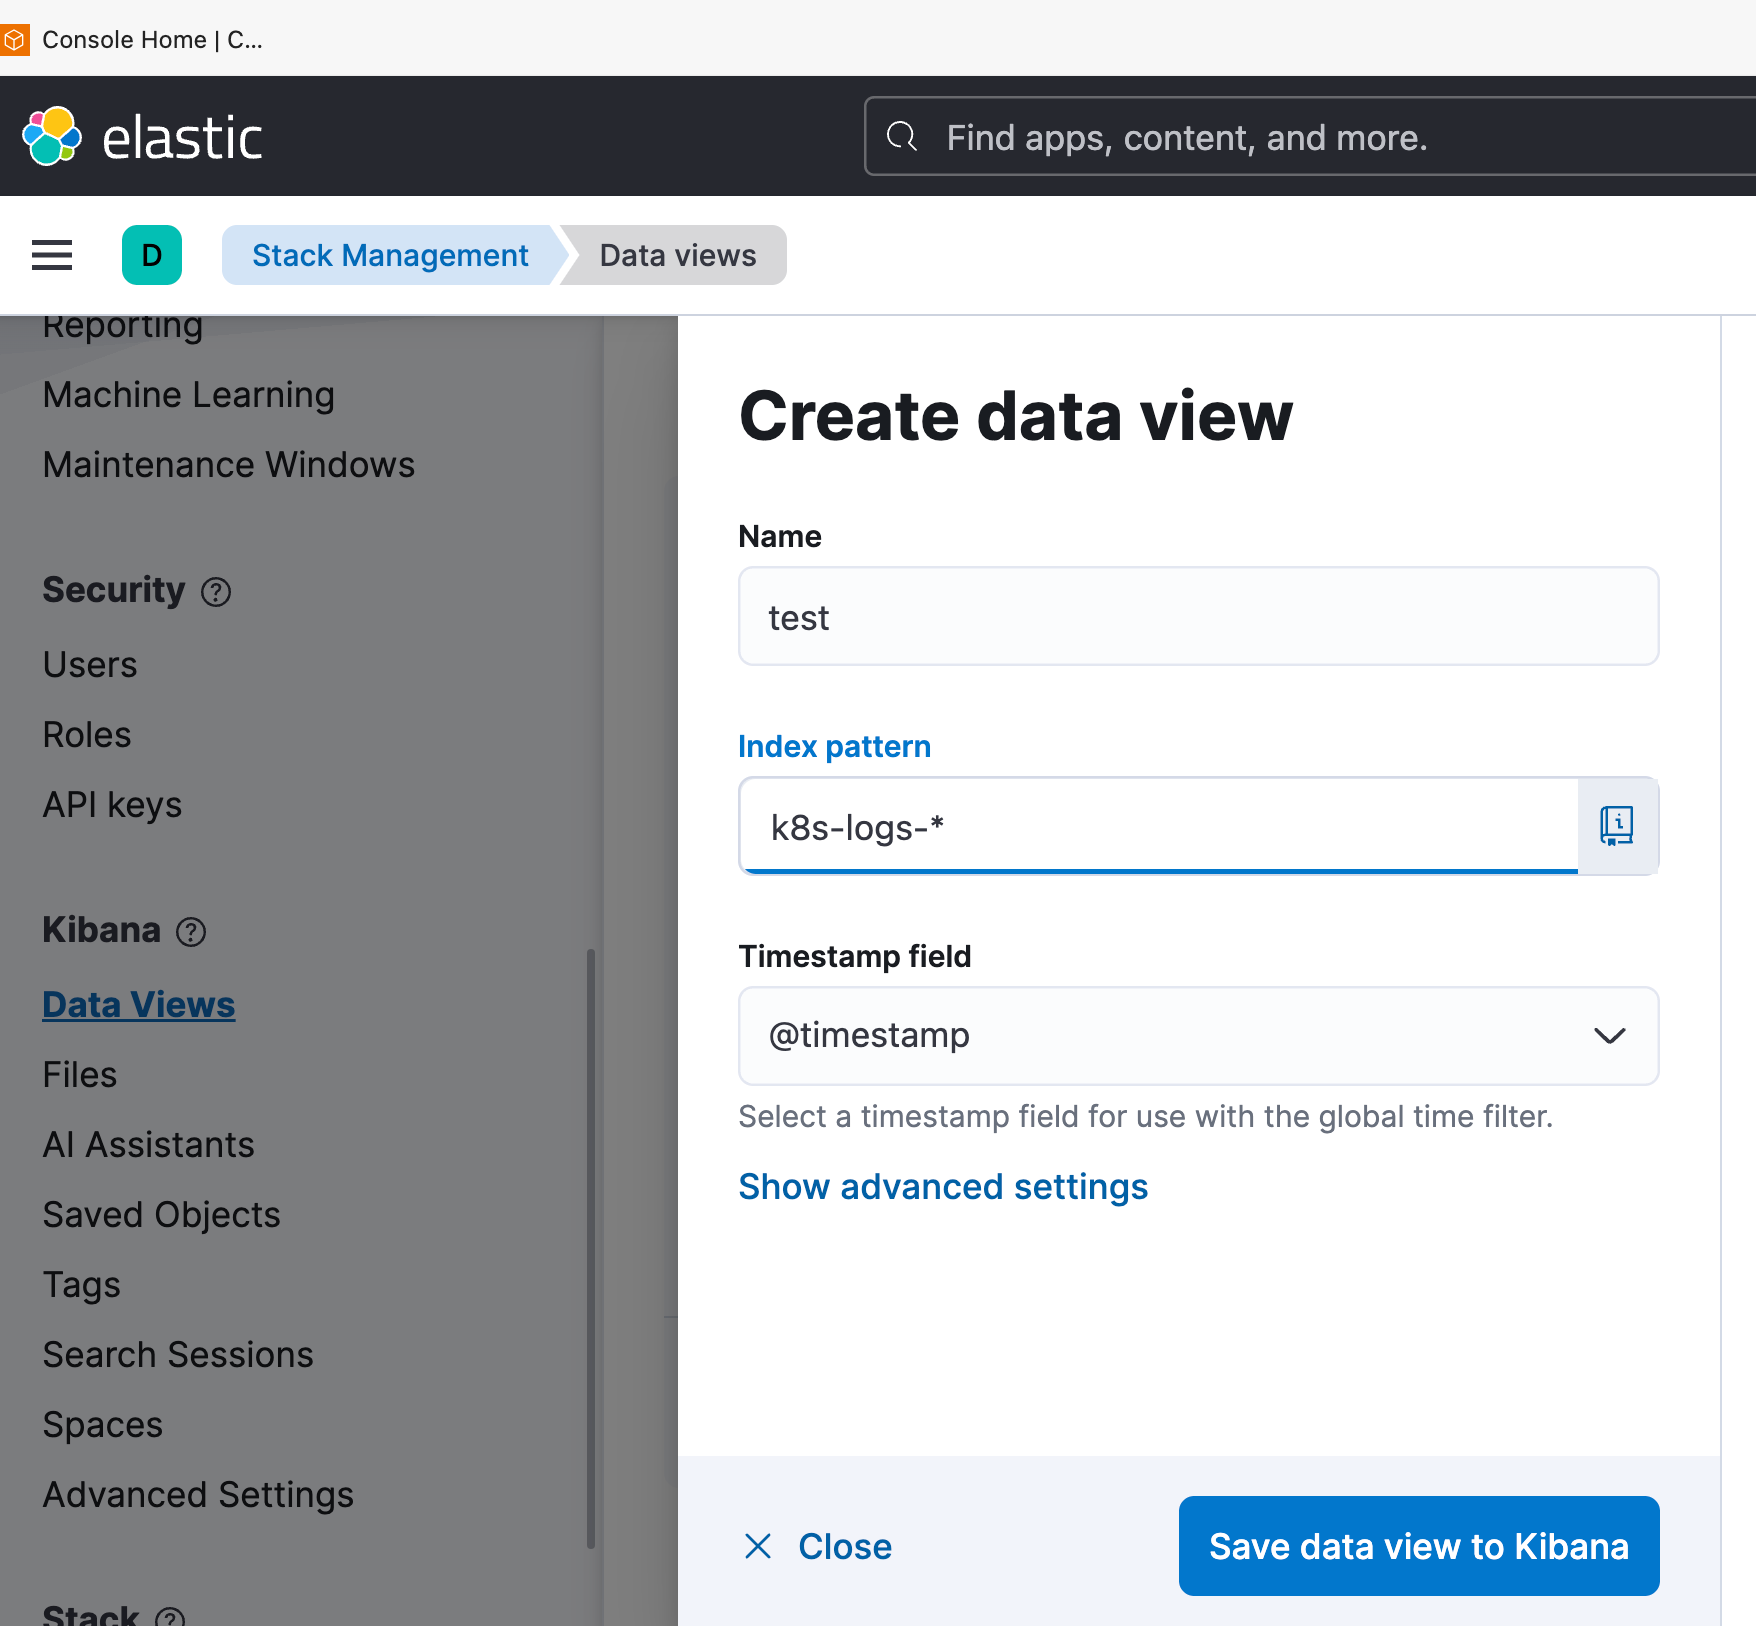The width and height of the screenshot is (1756, 1626).
Task: Open Spaces in sidebar
Action: pos(103,1425)
